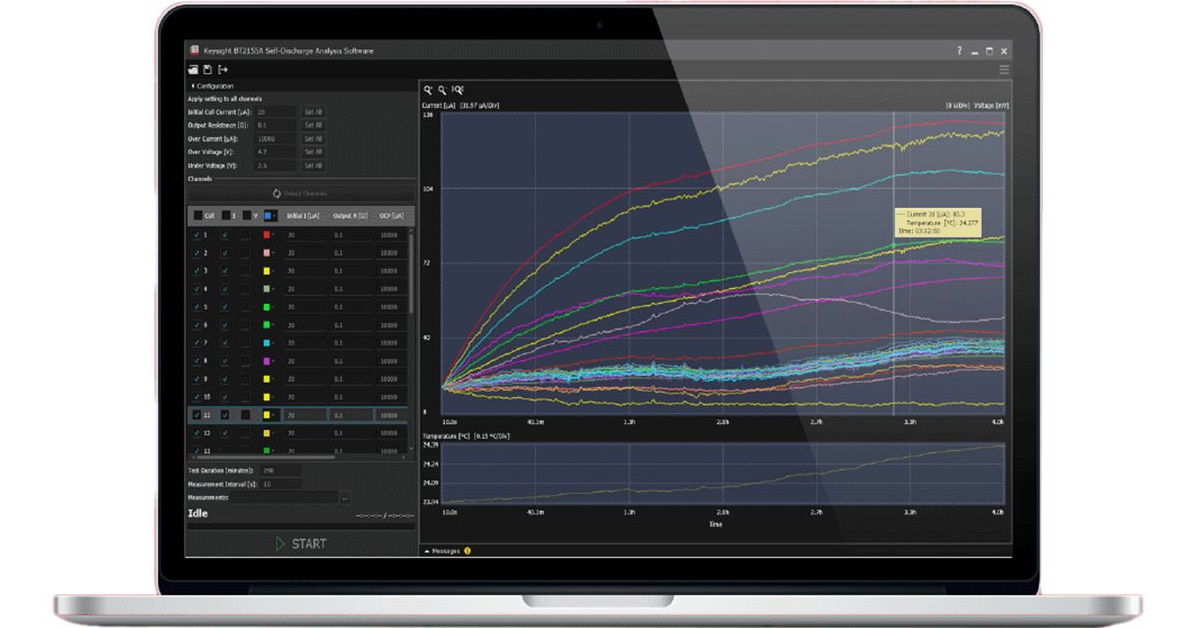The width and height of the screenshot is (1200, 628).
Task: Click the Output Resistance input field
Action: [x=277, y=126]
